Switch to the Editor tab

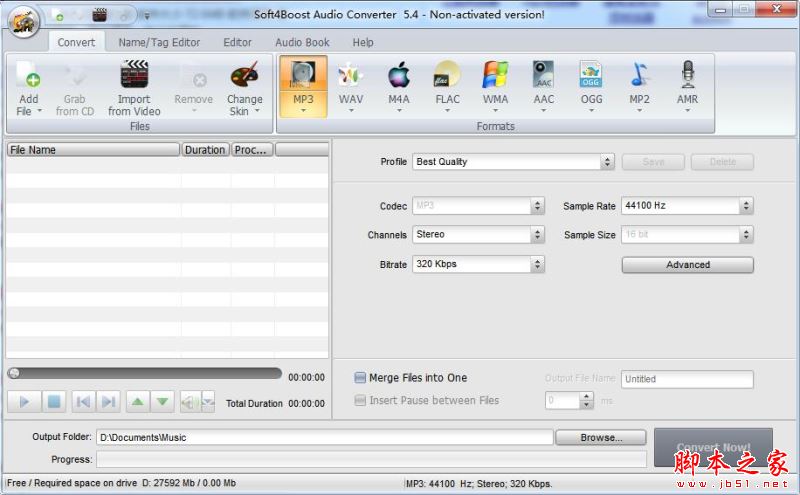(x=237, y=42)
